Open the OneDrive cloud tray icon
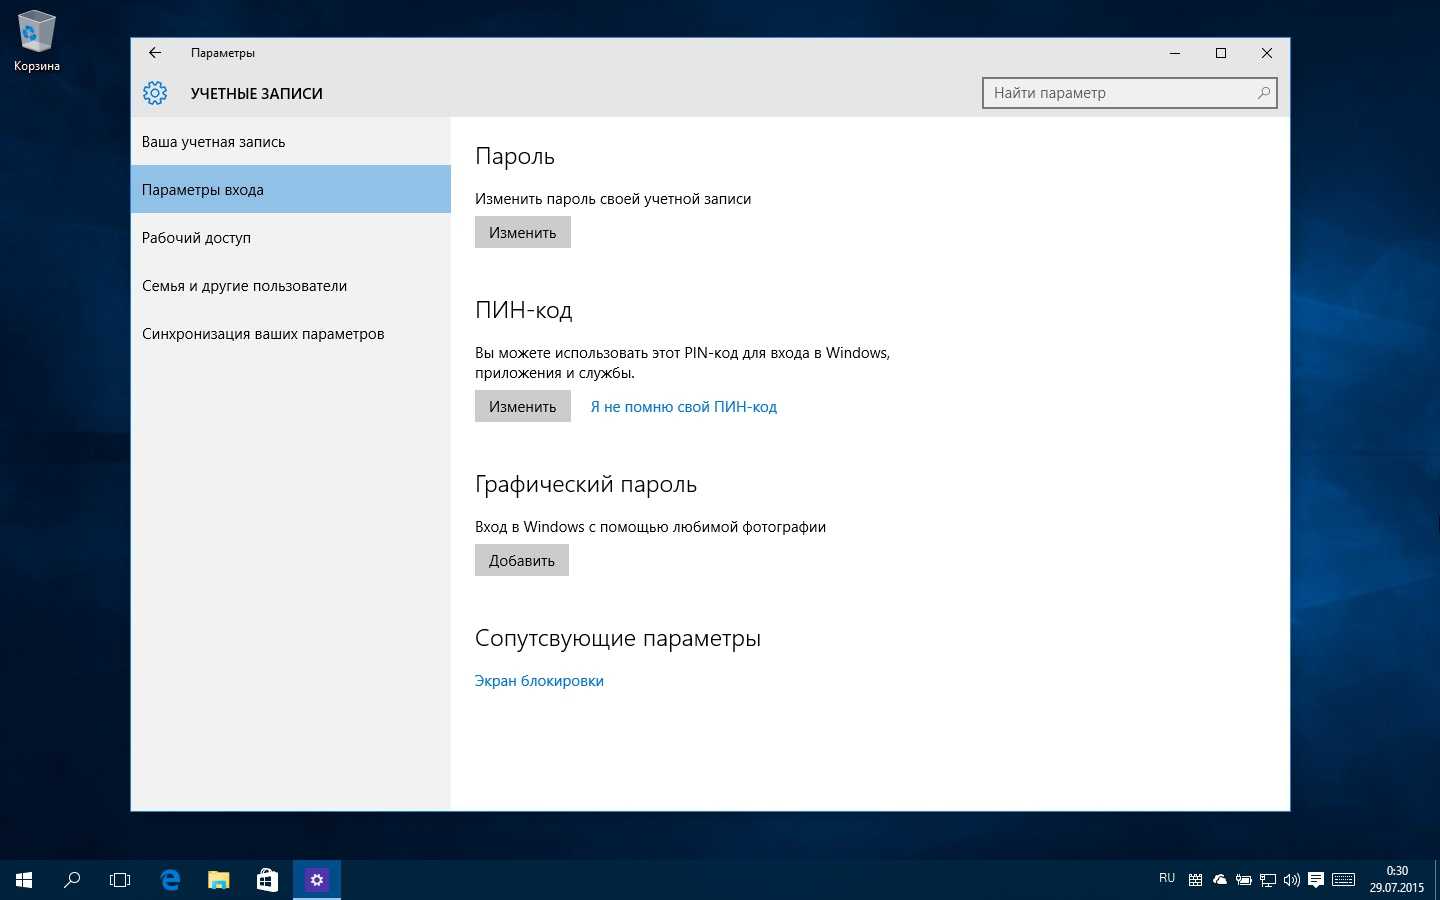This screenshot has height=900, width=1440. (1220, 880)
